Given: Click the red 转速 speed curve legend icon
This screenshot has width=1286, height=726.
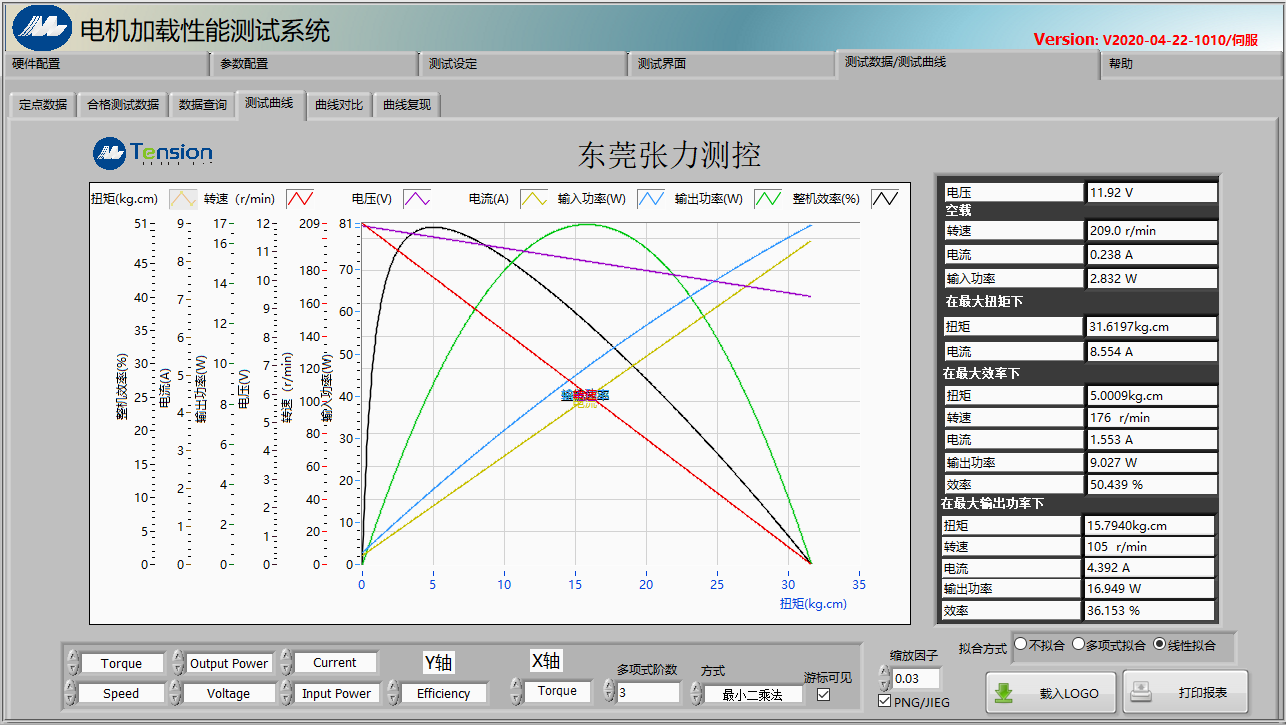Looking at the screenshot, I should 301,198.
